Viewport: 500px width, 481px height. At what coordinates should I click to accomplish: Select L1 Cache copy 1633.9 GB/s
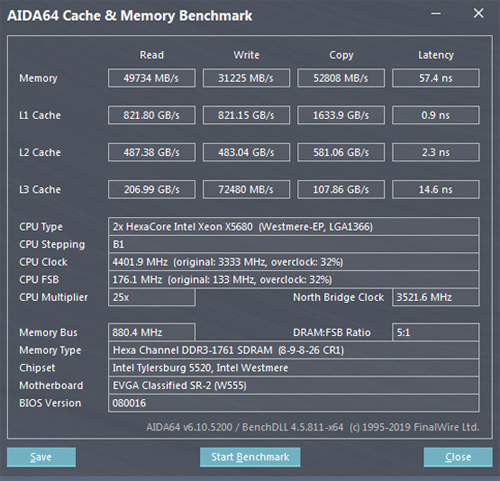pyautogui.click(x=341, y=115)
